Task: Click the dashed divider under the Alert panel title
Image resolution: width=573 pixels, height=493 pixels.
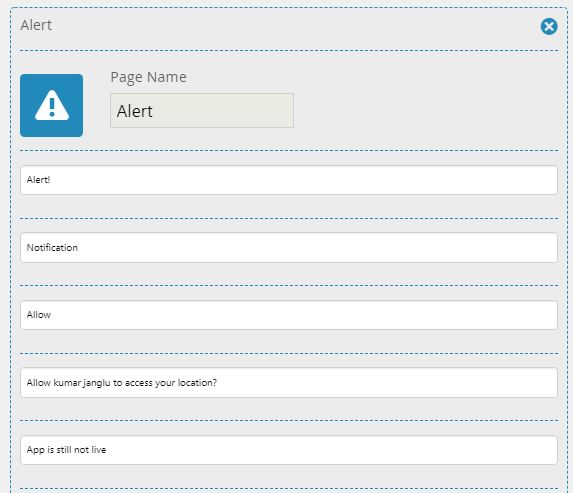Action: click(289, 50)
